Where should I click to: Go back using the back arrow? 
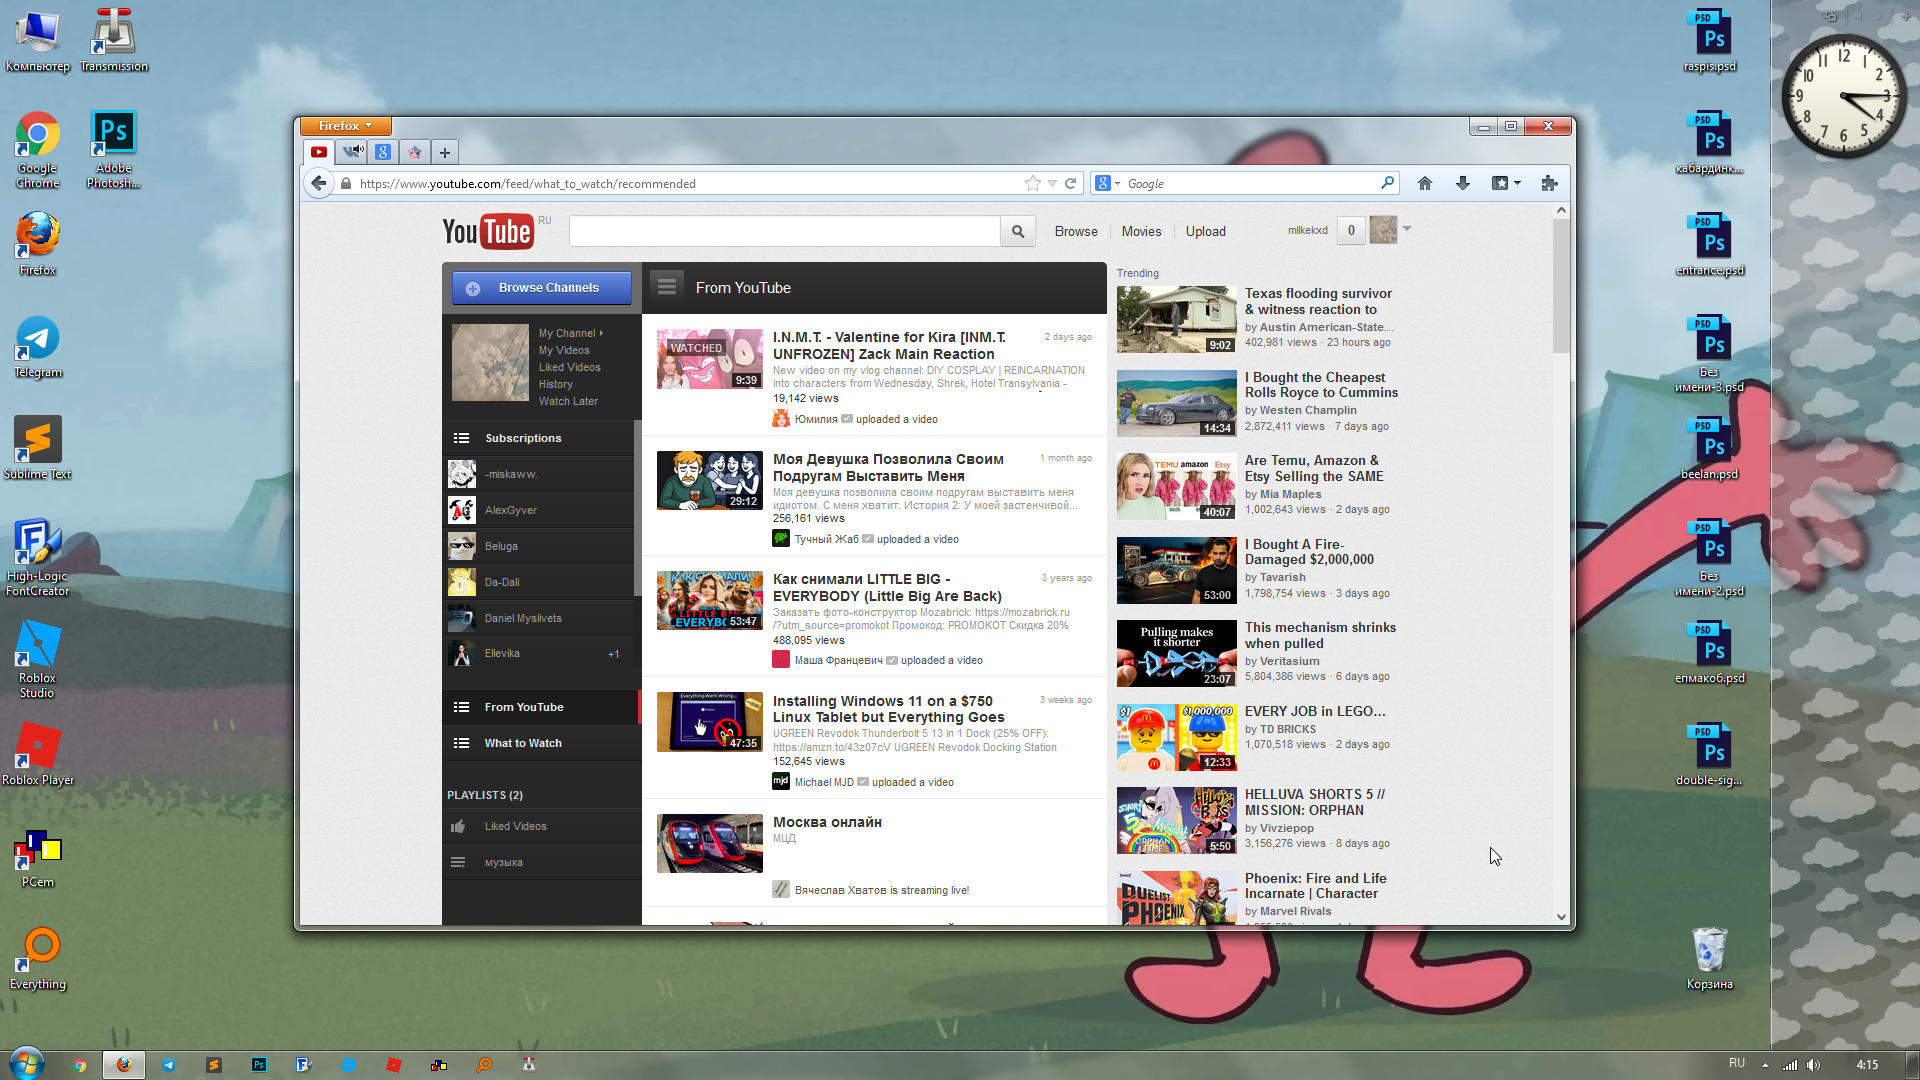[x=318, y=183]
